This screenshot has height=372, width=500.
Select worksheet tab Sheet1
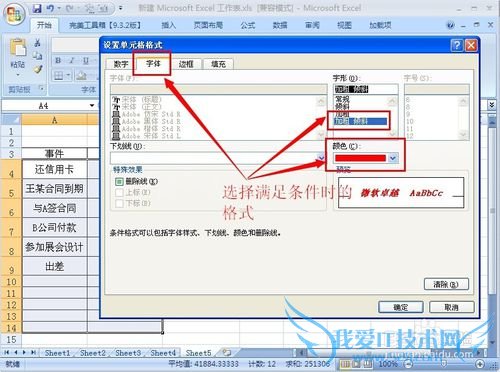(57, 353)
